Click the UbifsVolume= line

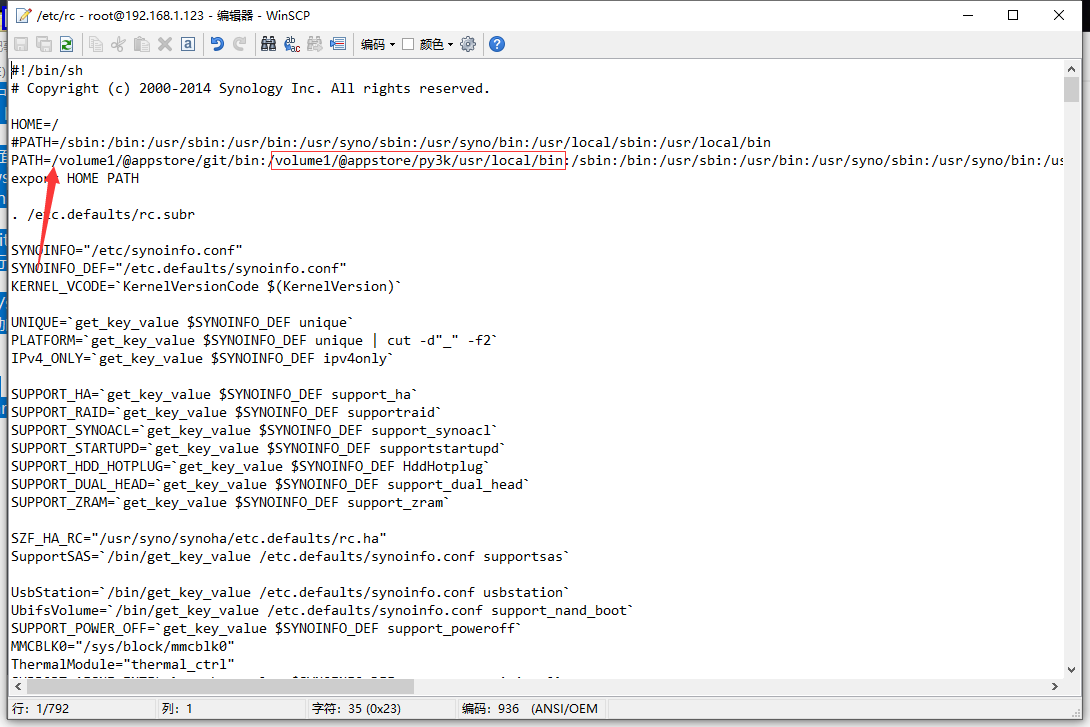pos(323,610)
